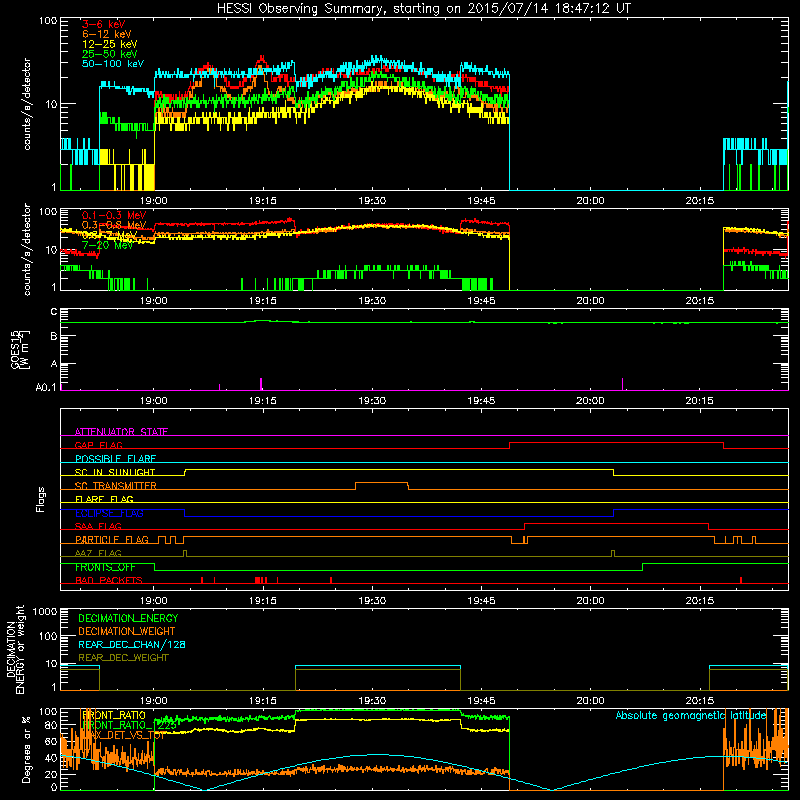Click the green FRONTS_OFF label
Image resolution: width=800 pixels, height=800 pixels.
pos(105,567)
